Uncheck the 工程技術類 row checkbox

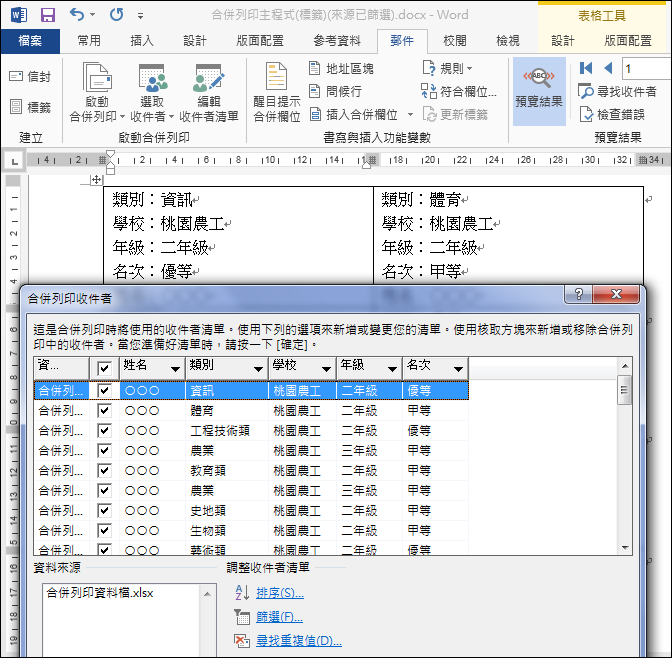tap(105, 430)
